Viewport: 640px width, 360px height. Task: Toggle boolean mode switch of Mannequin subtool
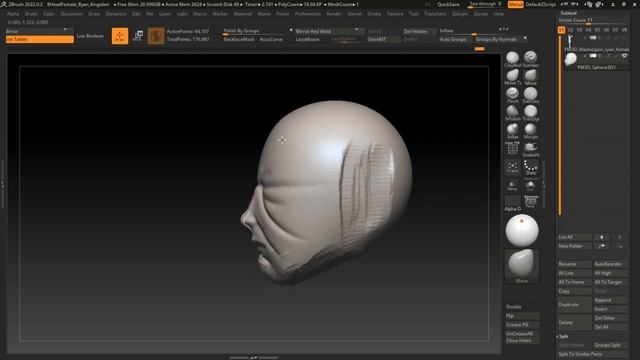click(593, 38)
